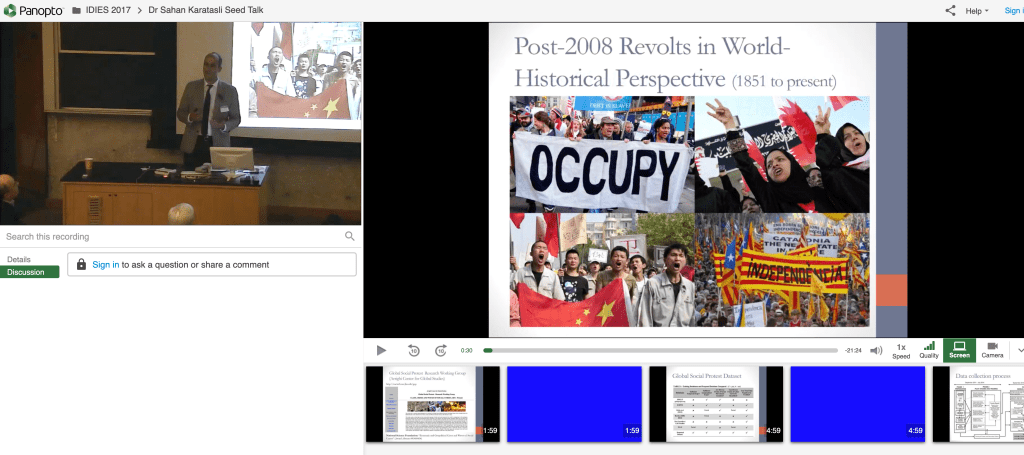The width and height of the screenshot is (1024, 455).
Task: Change playback speed from 1x
Action: point(901,350)
